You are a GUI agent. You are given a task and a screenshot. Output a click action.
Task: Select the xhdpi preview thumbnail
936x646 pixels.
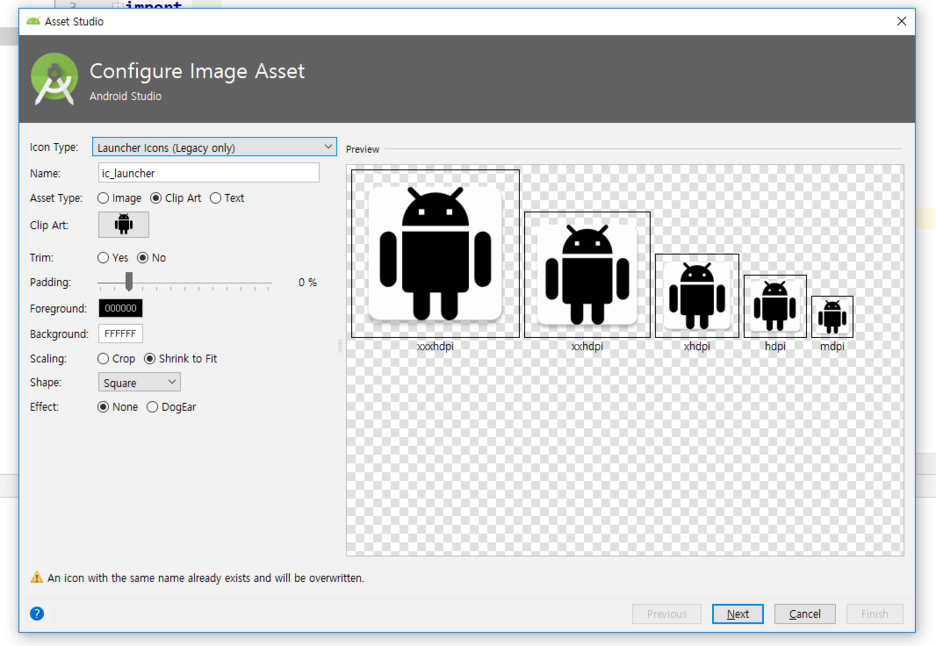click(x=697, y=296)
